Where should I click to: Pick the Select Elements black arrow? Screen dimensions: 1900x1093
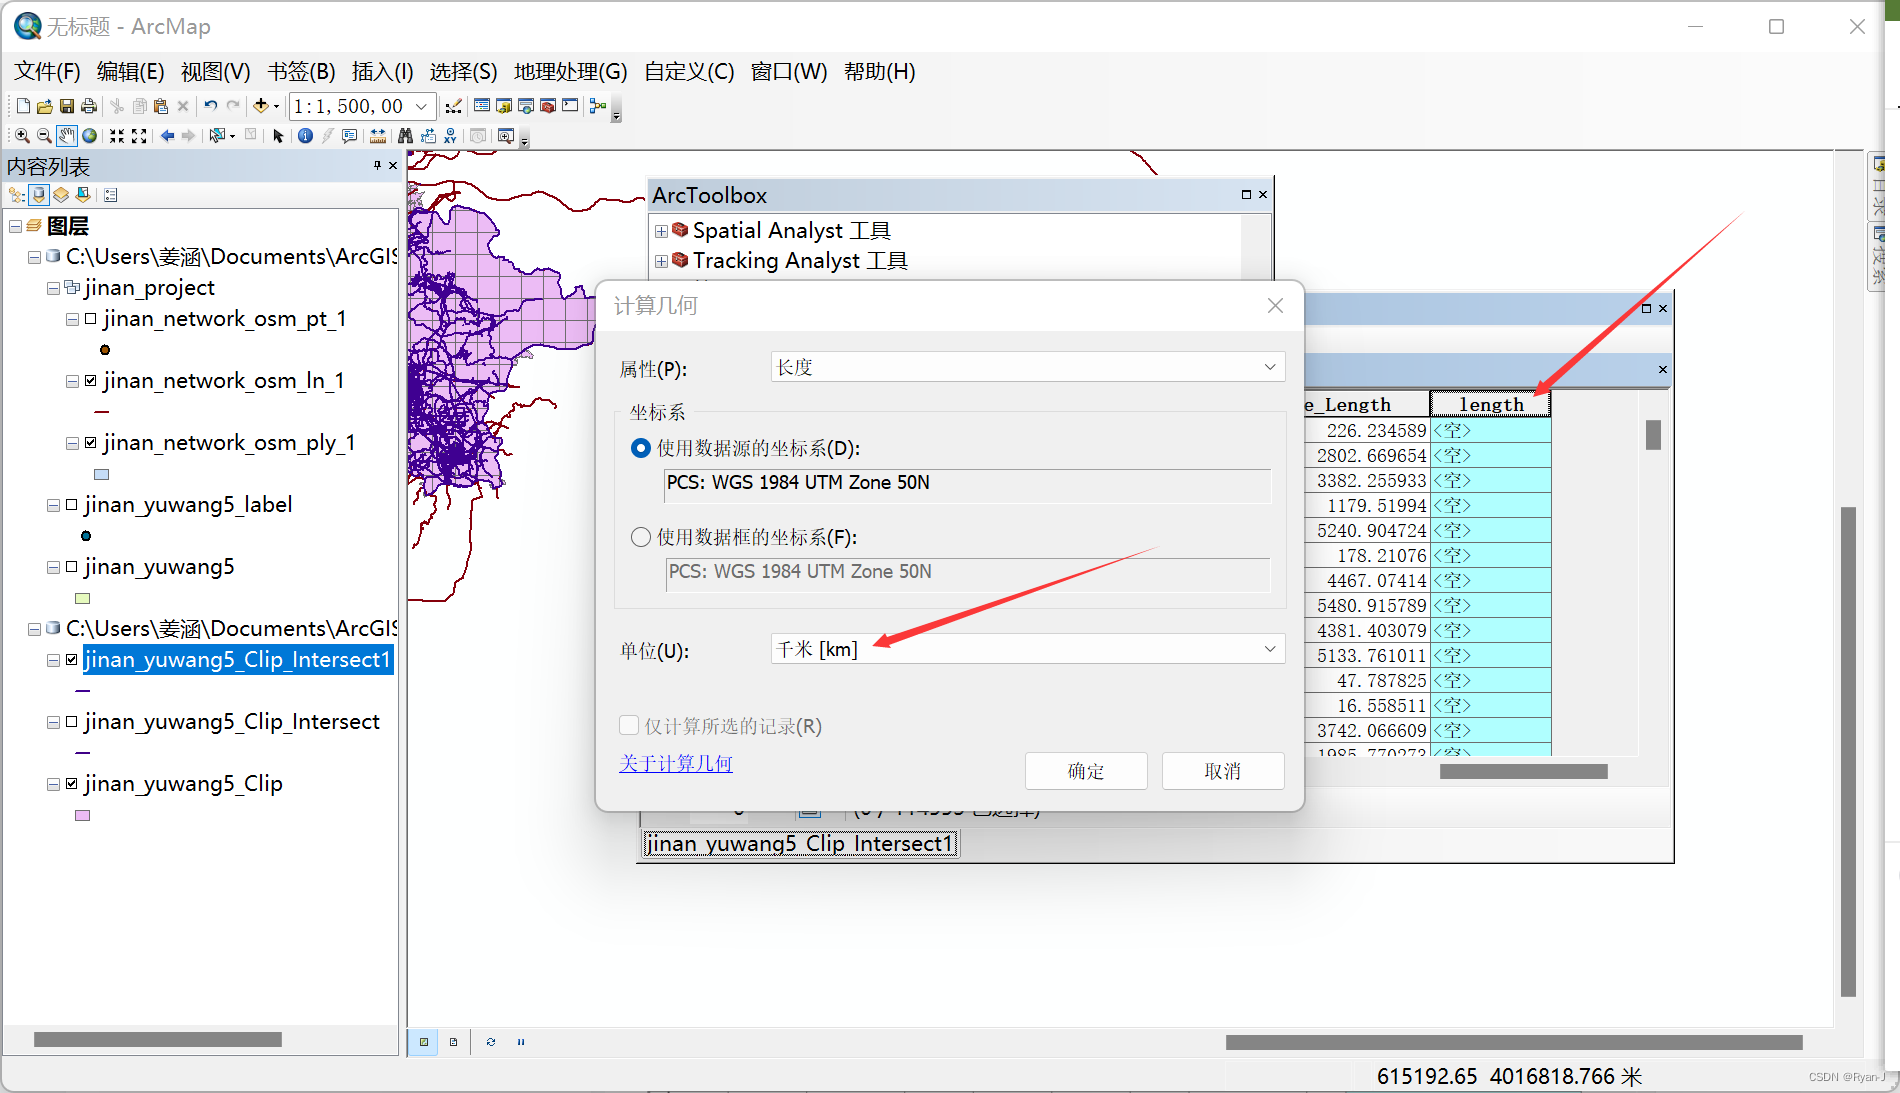(278, 136)
